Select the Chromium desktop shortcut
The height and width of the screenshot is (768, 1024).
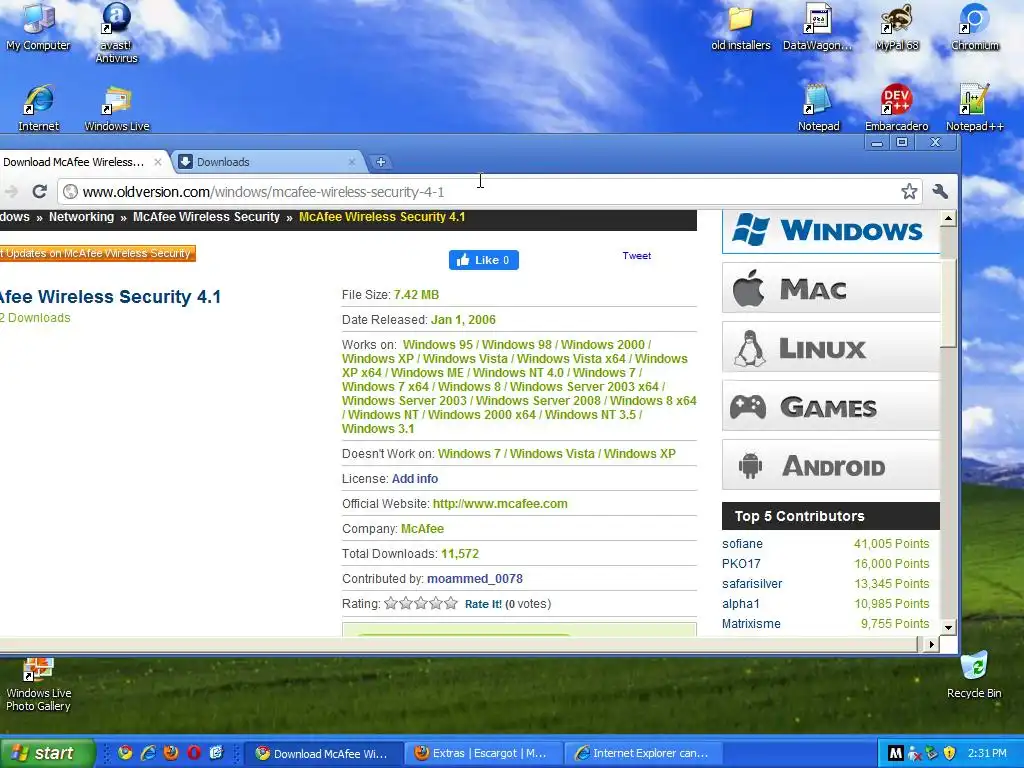tap(974, 27)
